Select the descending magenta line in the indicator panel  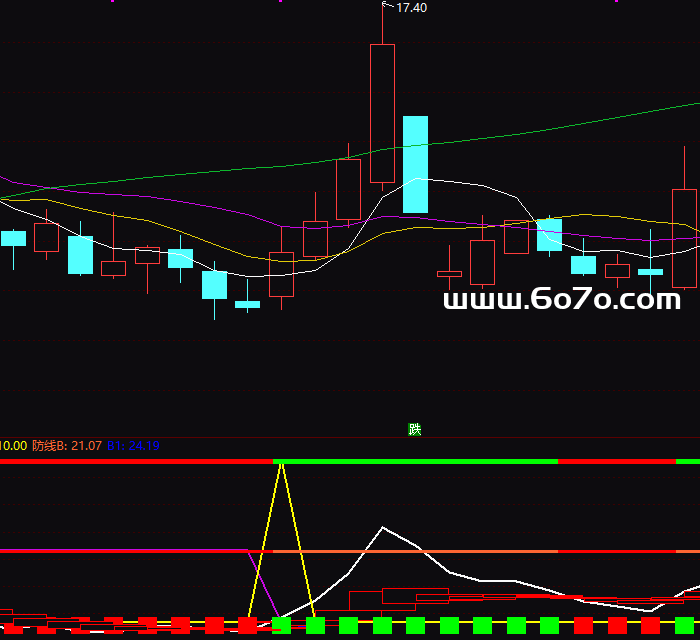262,582
